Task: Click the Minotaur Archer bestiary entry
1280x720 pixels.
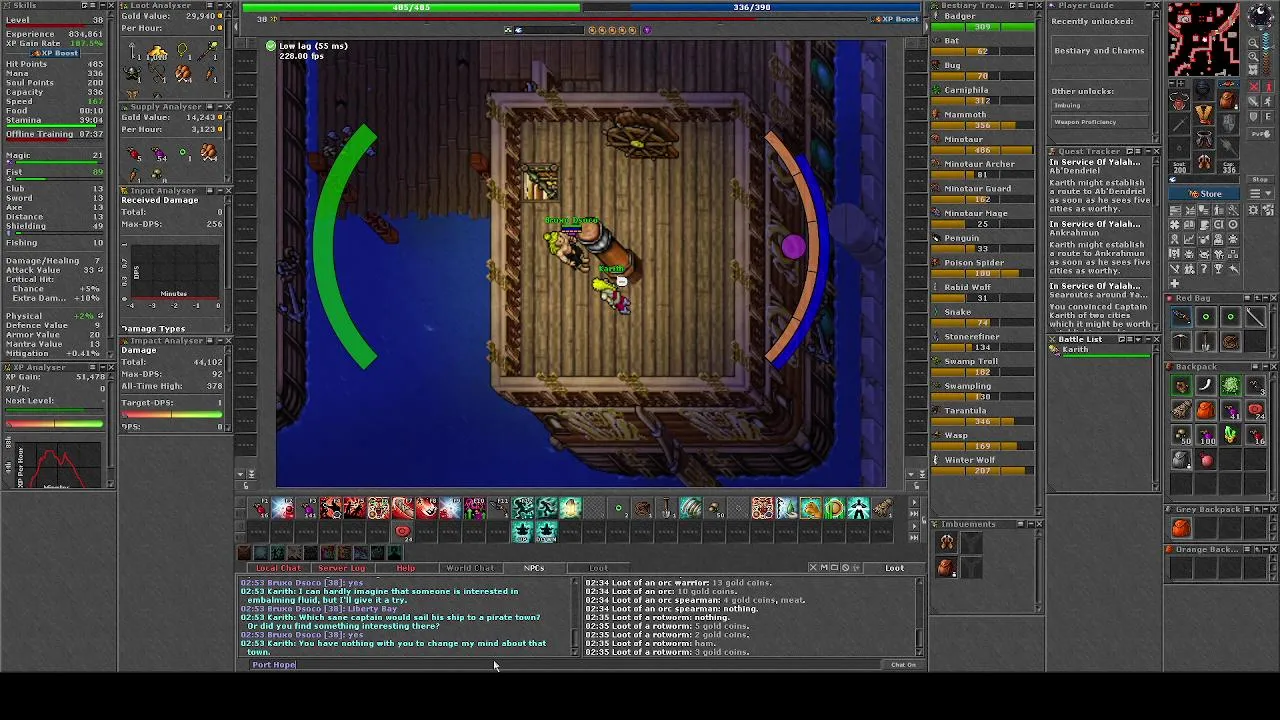Action: click(x=980, y=167)
